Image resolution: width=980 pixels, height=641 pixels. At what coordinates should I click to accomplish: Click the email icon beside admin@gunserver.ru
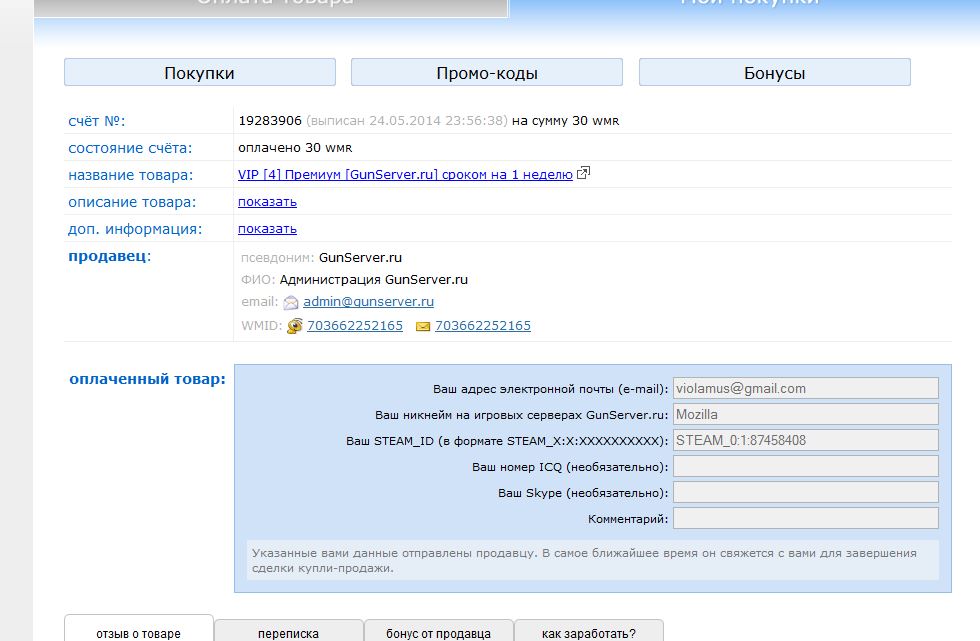click(291, 302)
